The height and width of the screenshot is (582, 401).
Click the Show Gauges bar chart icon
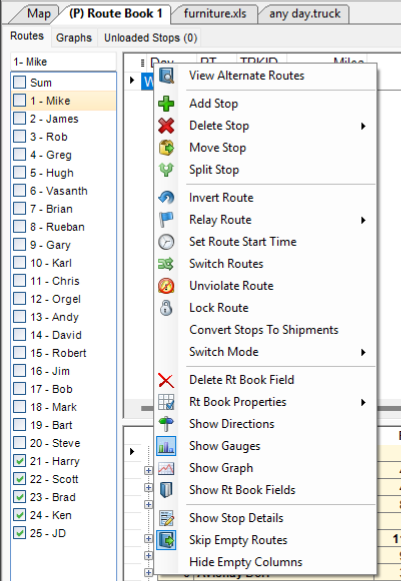[166, 446]
